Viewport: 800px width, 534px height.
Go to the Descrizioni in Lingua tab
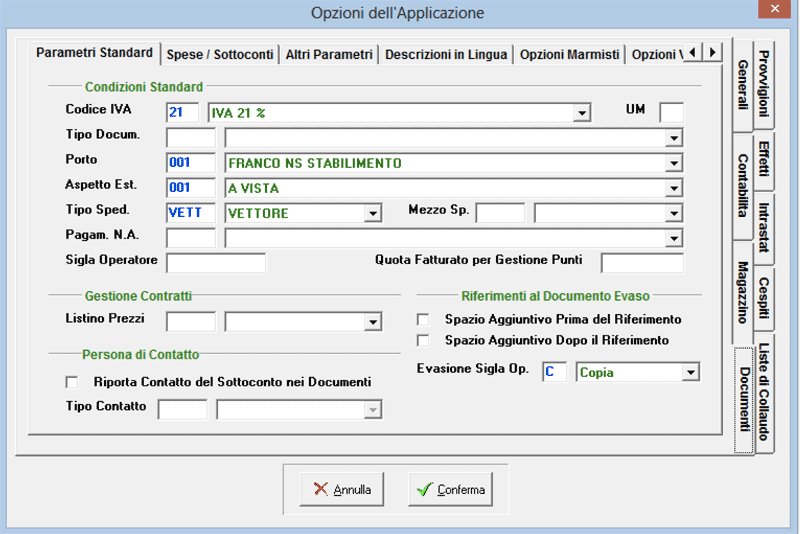(x=446, y=55)
